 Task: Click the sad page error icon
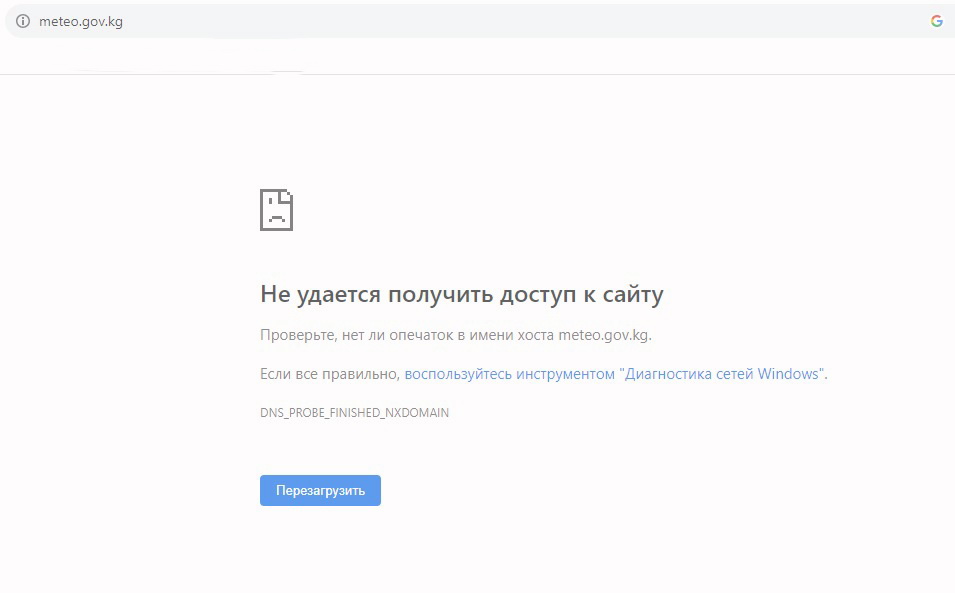click(x=276, y=209)
